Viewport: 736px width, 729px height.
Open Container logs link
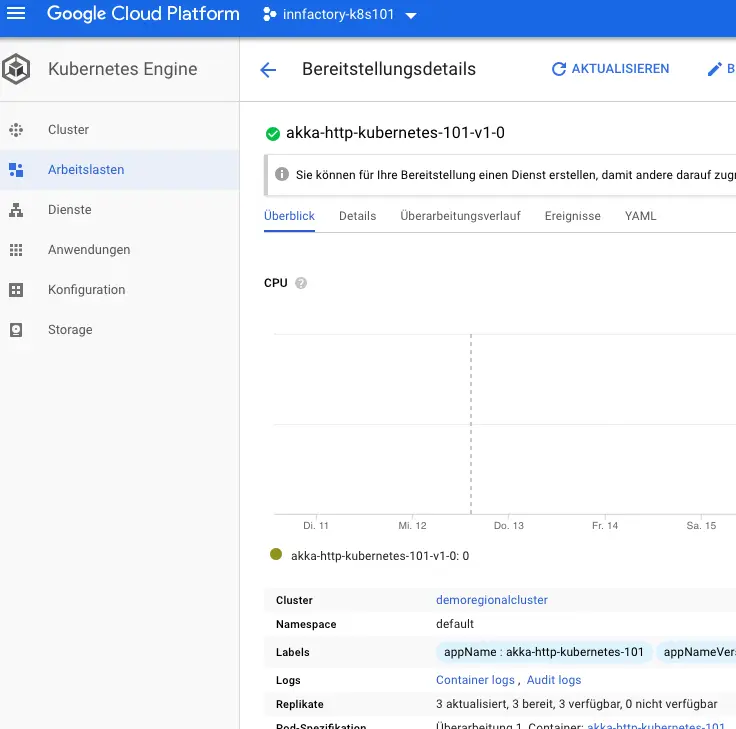(x=475, y=680)
